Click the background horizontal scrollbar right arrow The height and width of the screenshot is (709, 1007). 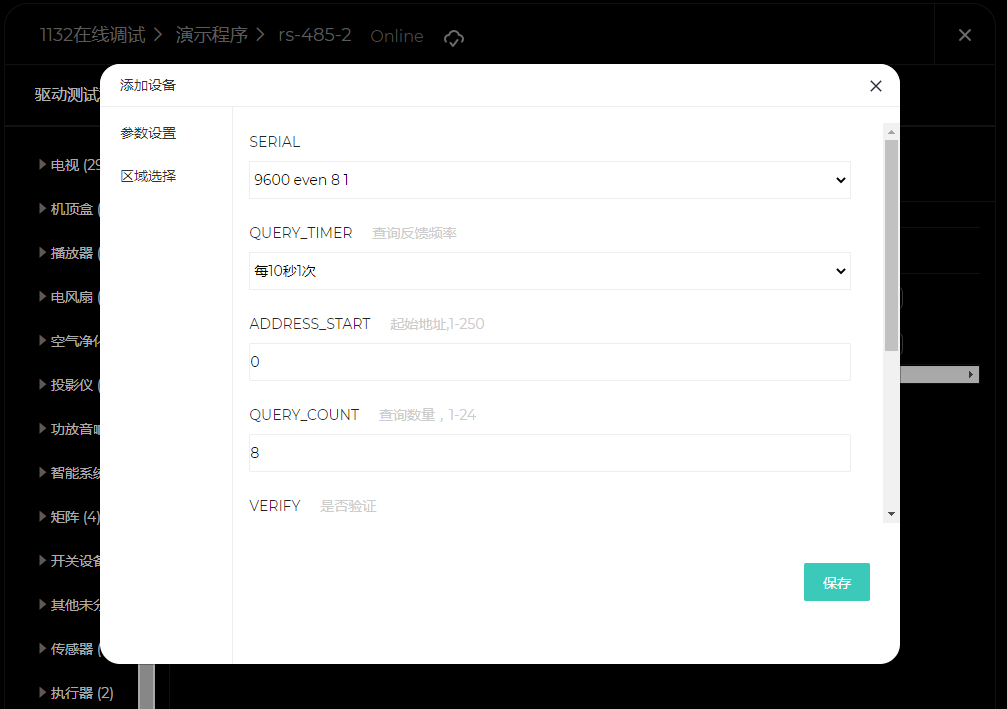(x=971, y=374)
